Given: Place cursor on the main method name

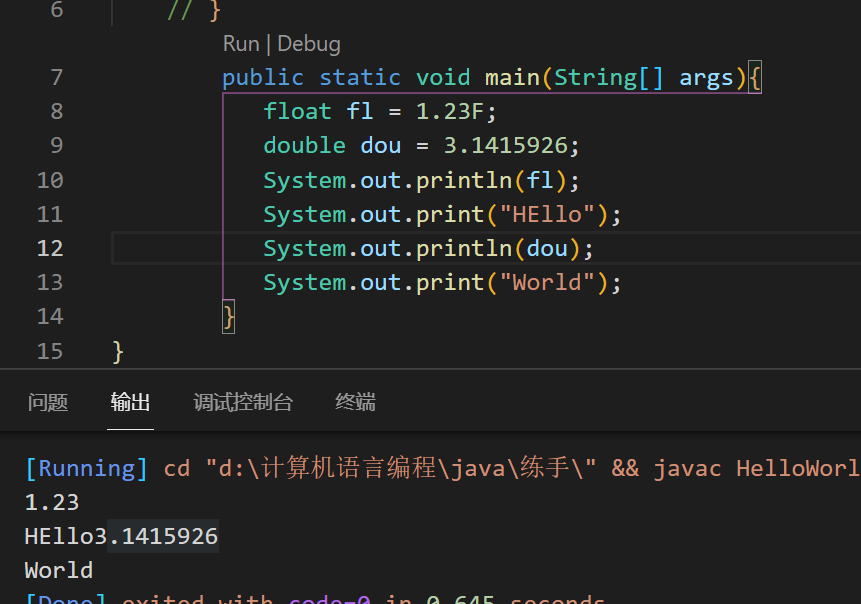Looking at the screenshot, I should click(x=511, y=77).
